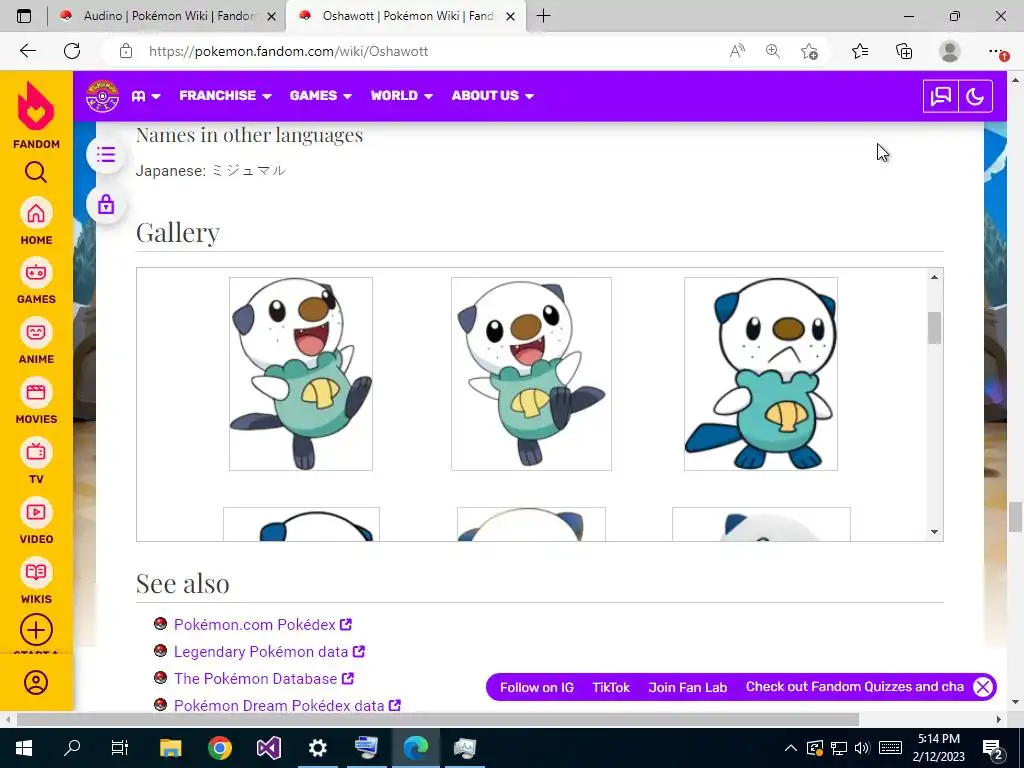Go to Fandom HOME in the sidebar
This screenshot has width=1024, height=768.
coord(36,221)
